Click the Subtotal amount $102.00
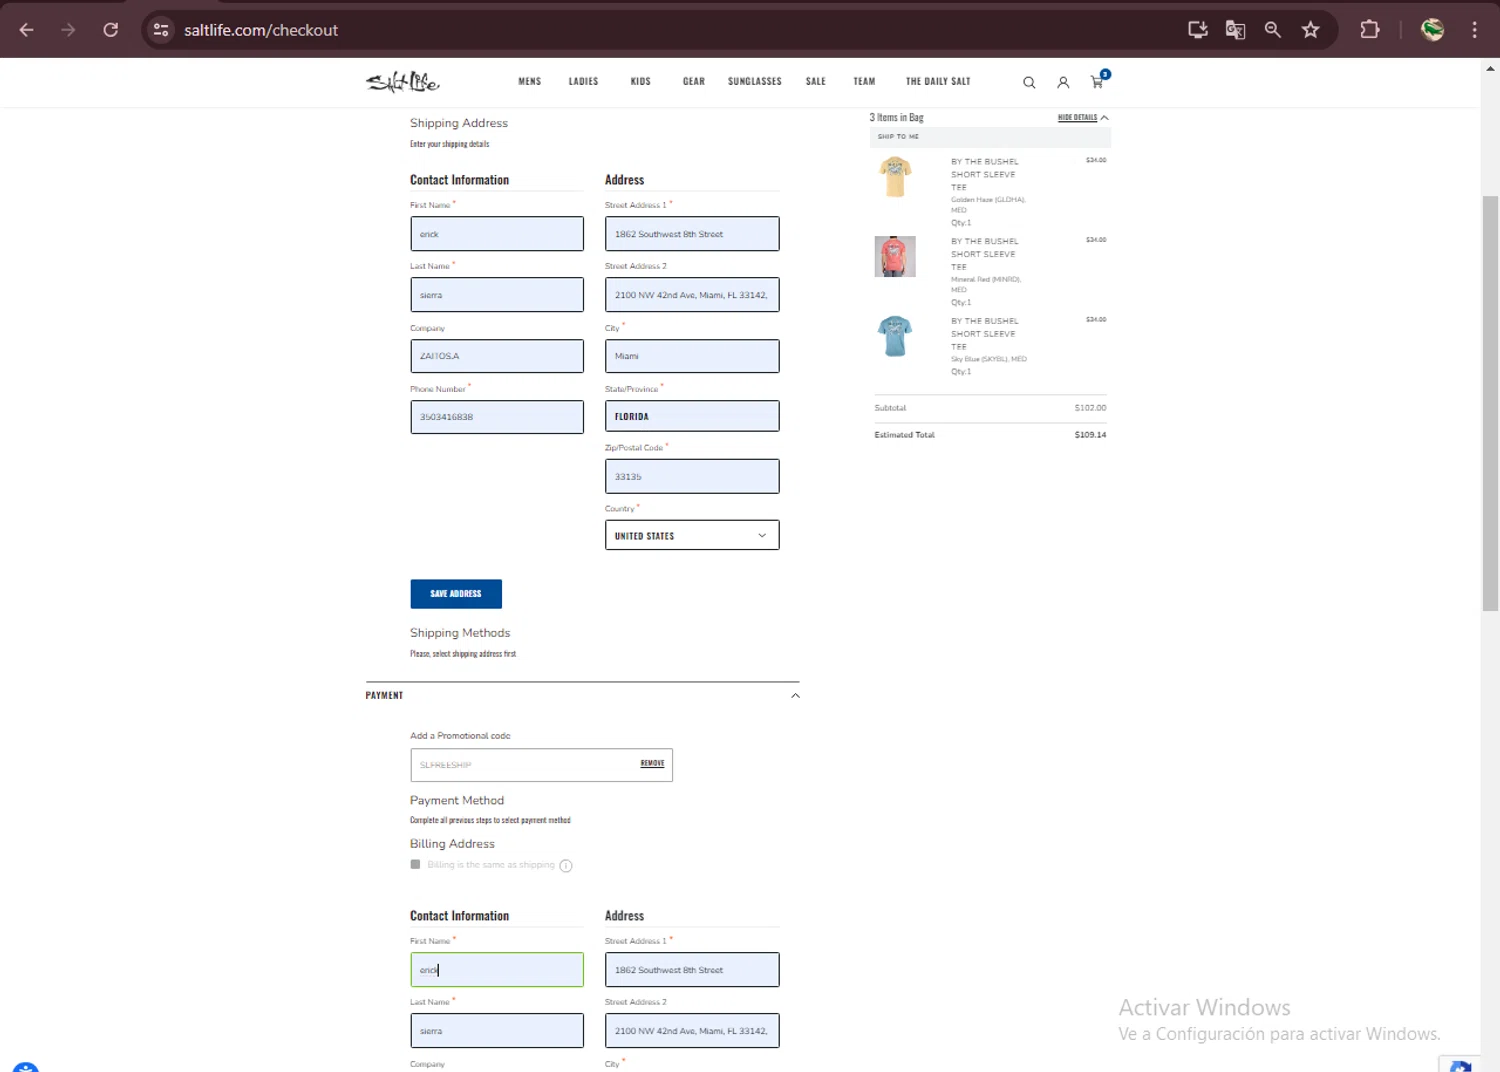The height and width of the screenshot is (1072, 1500). (x=1090, y=408)
